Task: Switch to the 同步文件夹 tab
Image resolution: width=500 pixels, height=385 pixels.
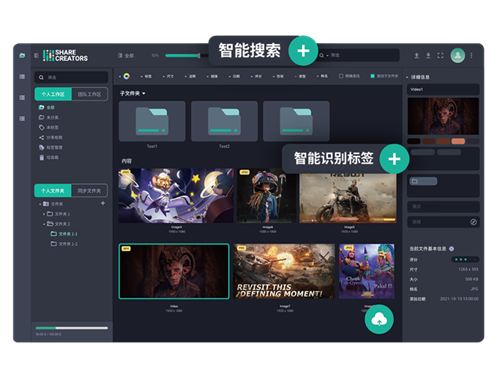Action: [x=89, y=191]
